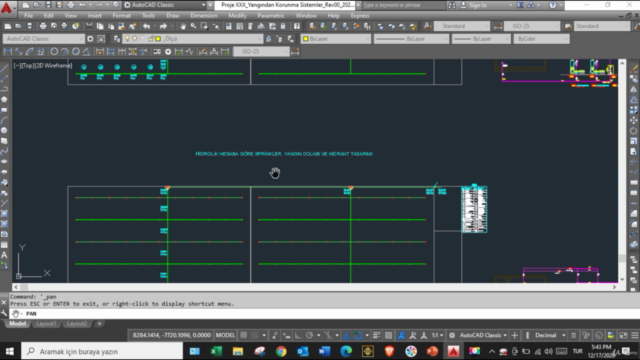The height and width of the screenshot is (360, 640).
Task: Select the Arc Length dimension tool
Action: 29,51
